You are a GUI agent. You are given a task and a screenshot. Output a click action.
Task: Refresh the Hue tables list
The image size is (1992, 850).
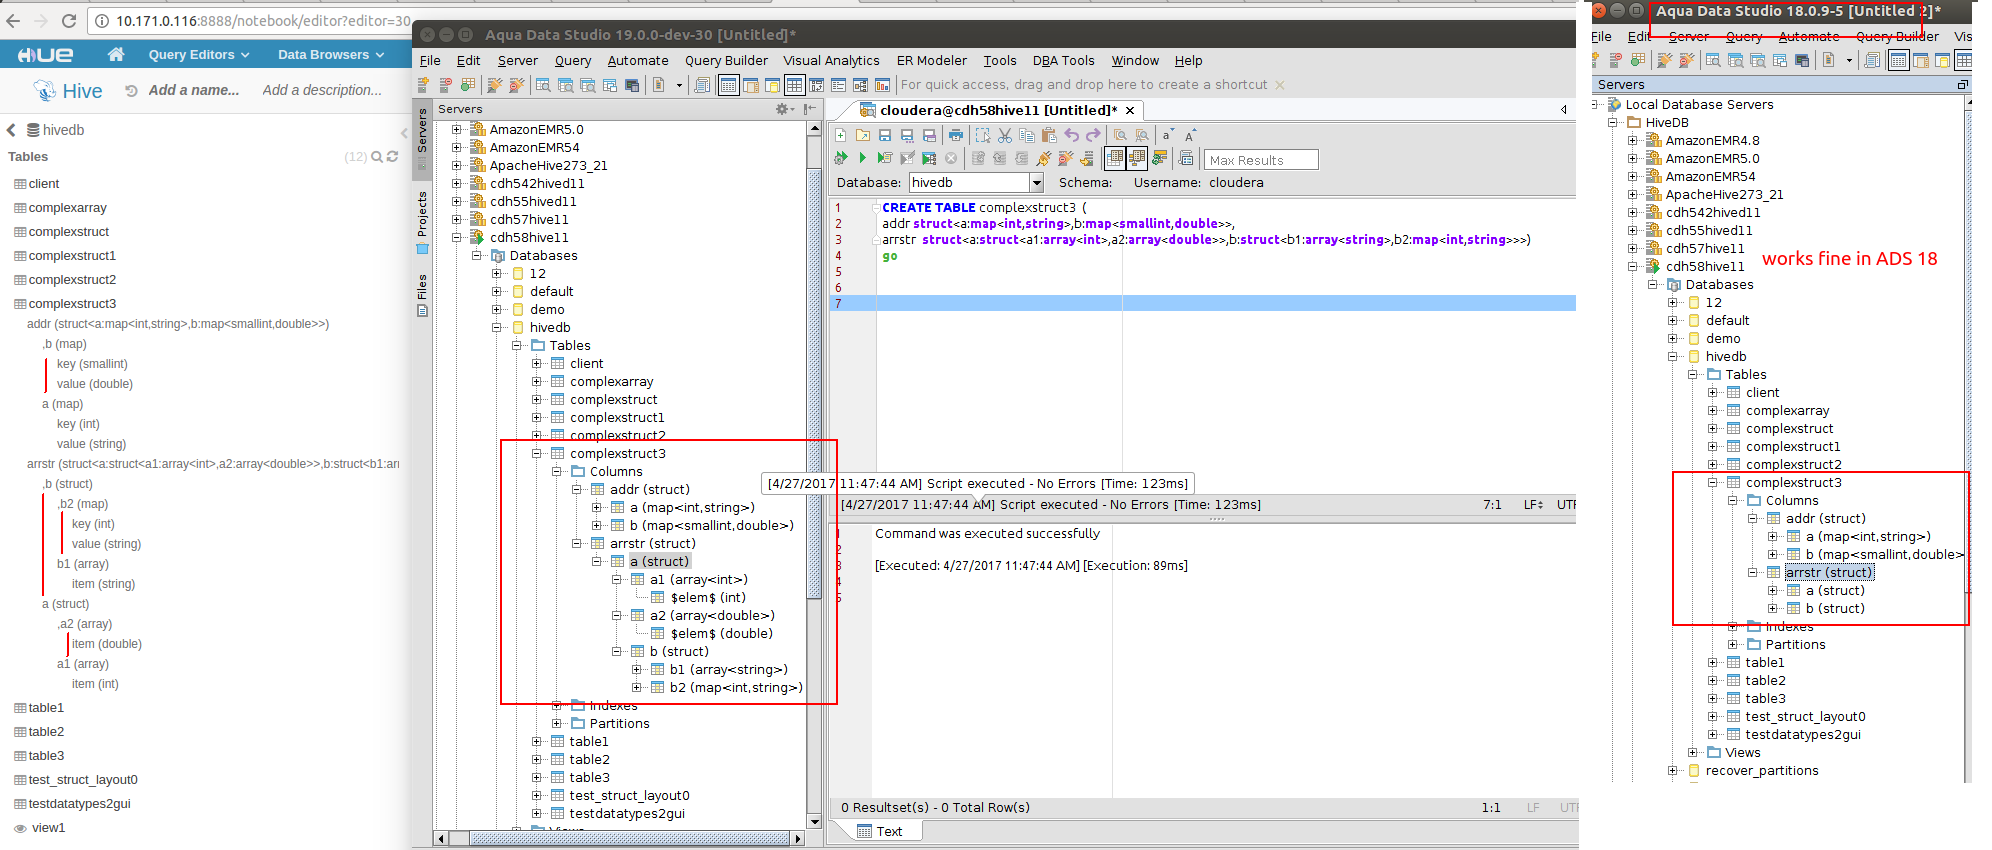(392, 157)
